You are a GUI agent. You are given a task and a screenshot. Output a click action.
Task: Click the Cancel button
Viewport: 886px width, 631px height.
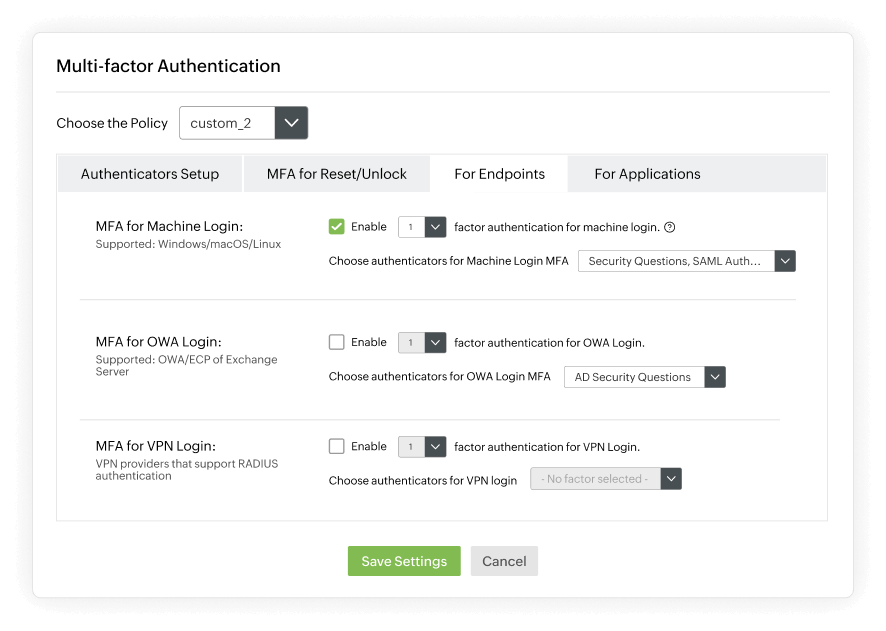pos(504,561)
